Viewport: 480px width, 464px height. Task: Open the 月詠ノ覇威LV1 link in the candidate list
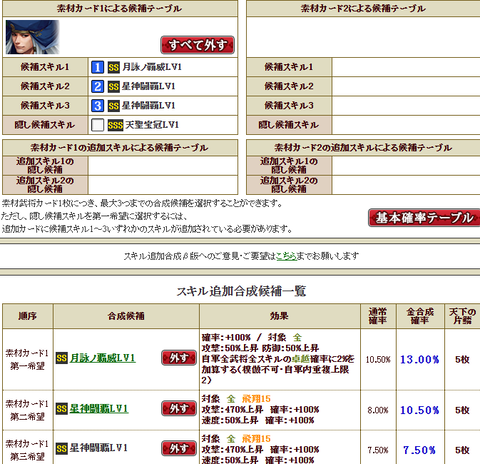[102, 358]
